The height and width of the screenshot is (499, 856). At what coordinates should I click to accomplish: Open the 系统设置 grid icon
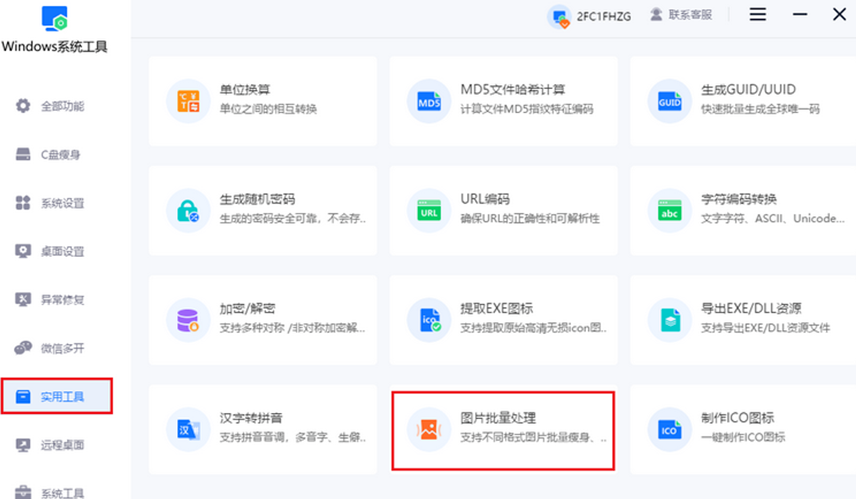click(23, 203)
